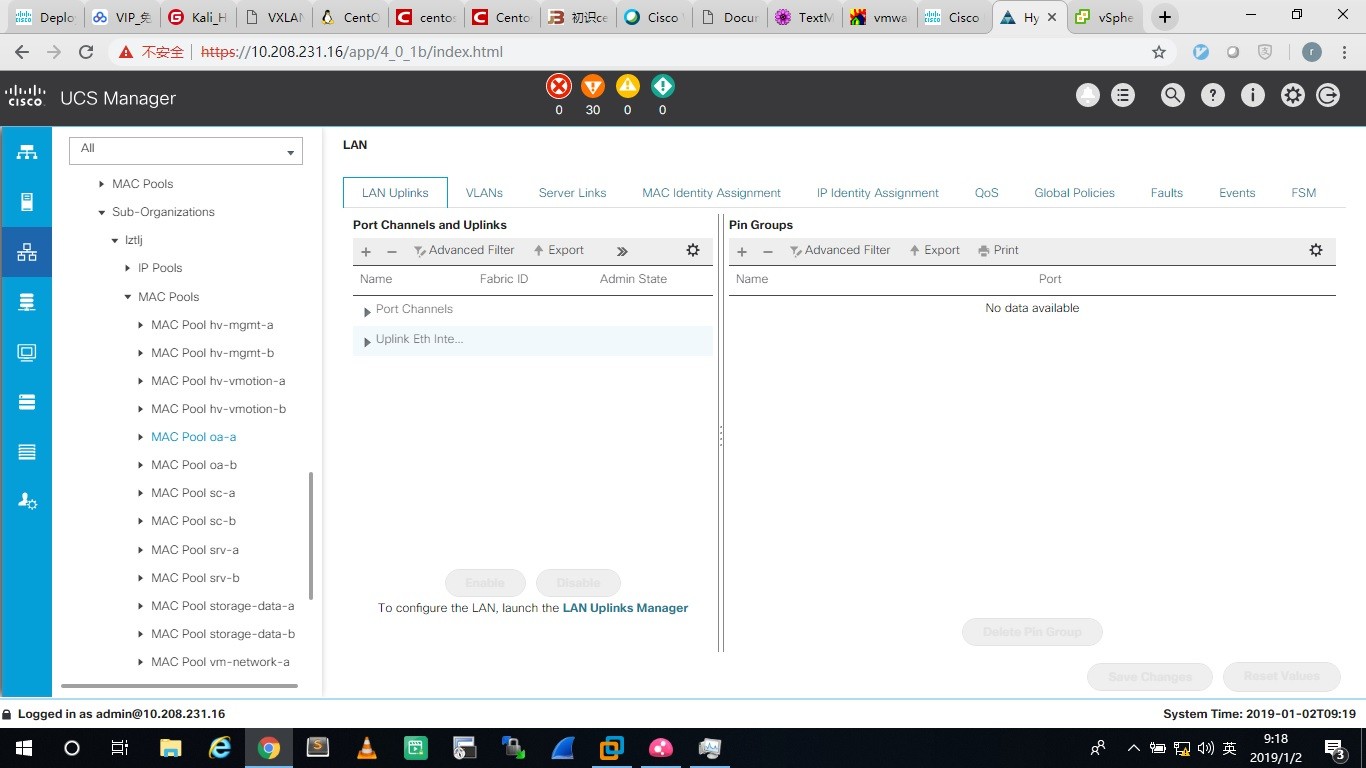
Task: Click Export in Pin Groups toolbar
Action: tap(935, 251)
